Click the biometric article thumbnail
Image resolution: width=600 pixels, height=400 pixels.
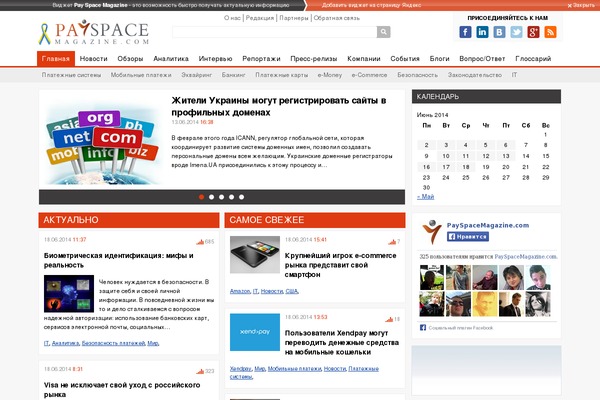pyautogui.click(x=69, y=294)
